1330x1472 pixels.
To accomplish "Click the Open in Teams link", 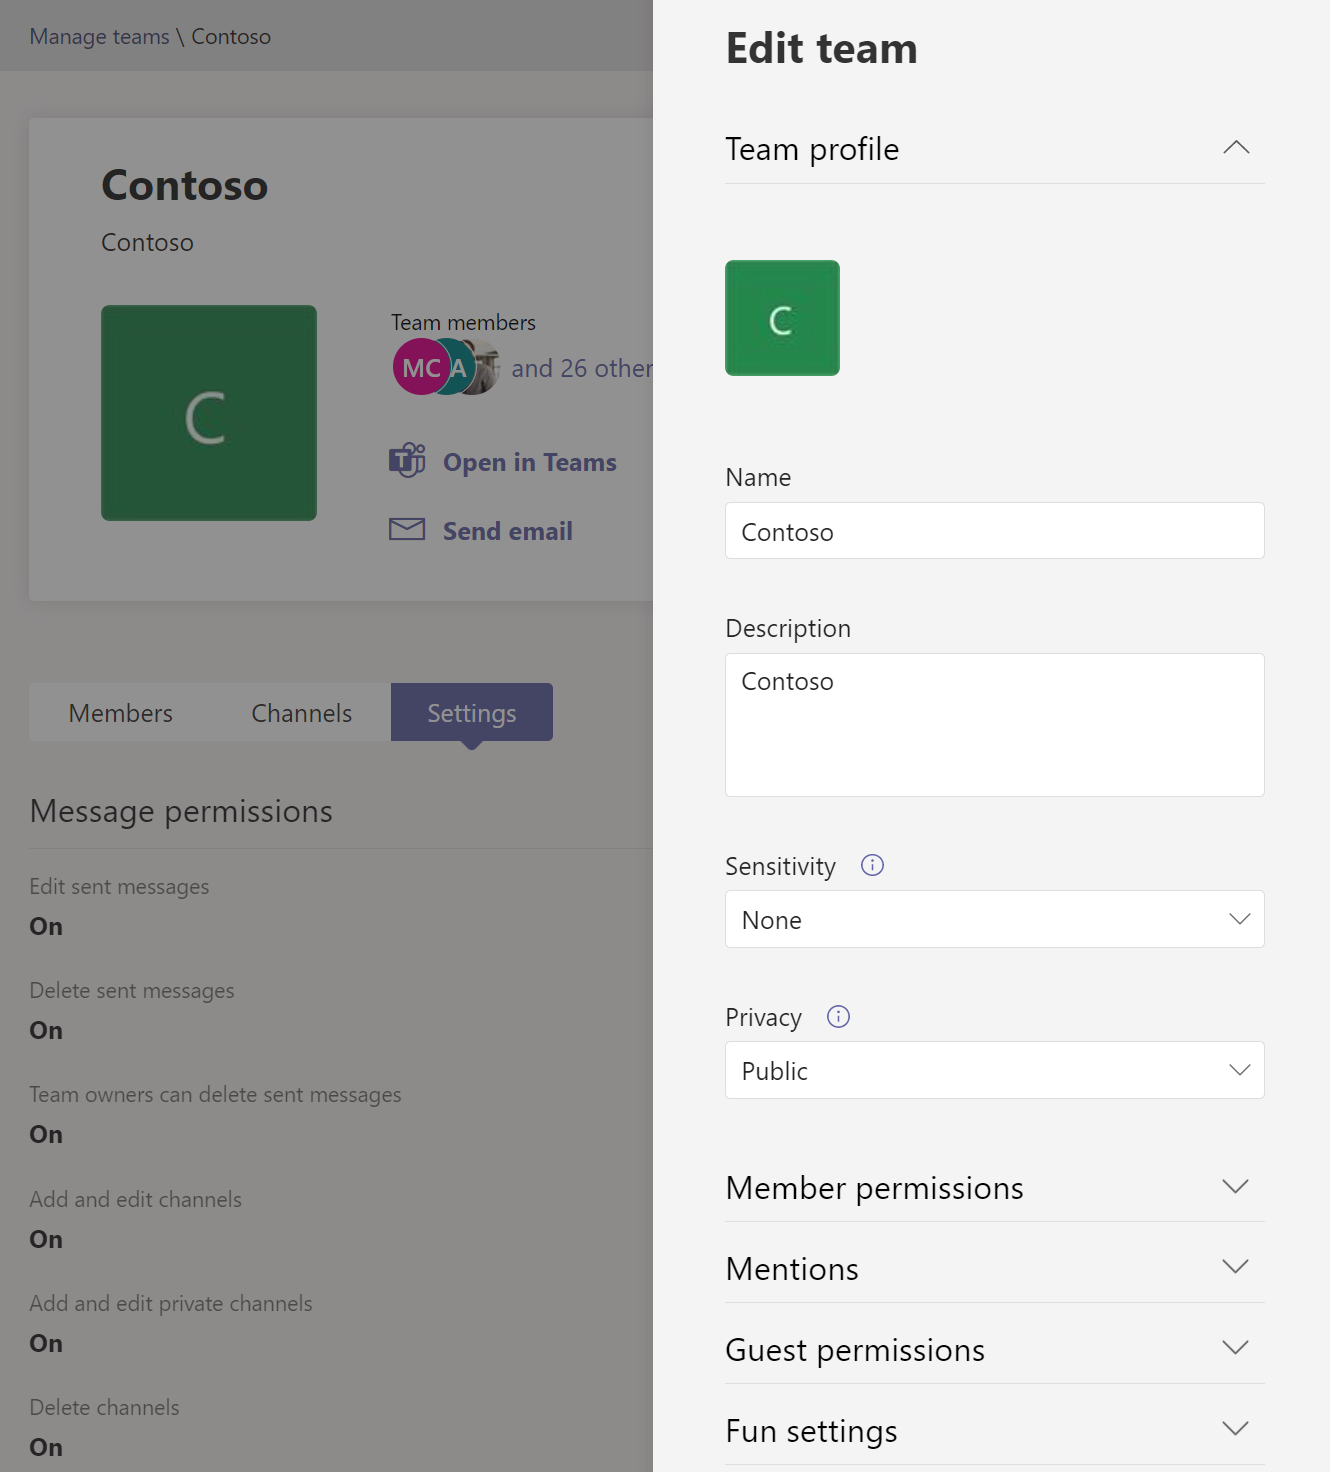I will click(530, 462).
